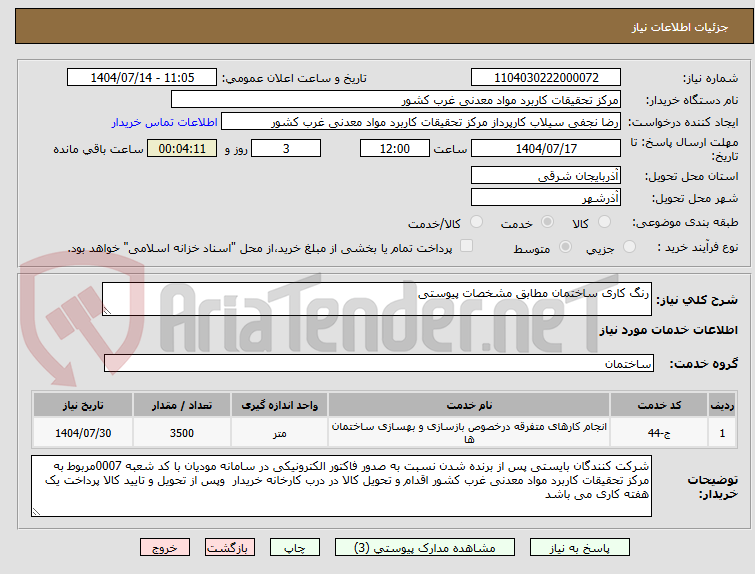Viewport: 755px width, 574px height.
Task: Click the unit cell متر
Action: click(x=279, y=433)
